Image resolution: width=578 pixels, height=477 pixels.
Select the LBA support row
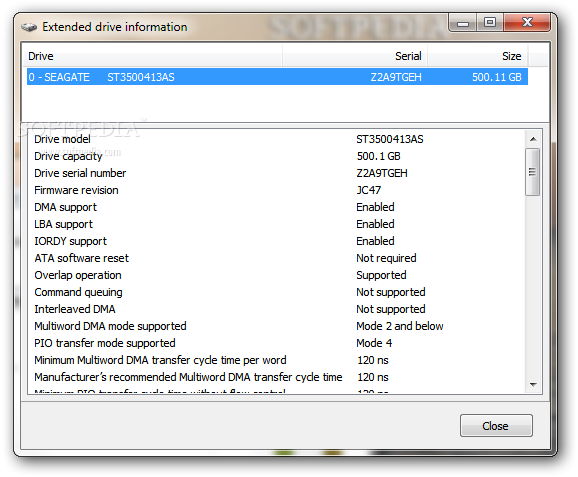tap(276, 224)
